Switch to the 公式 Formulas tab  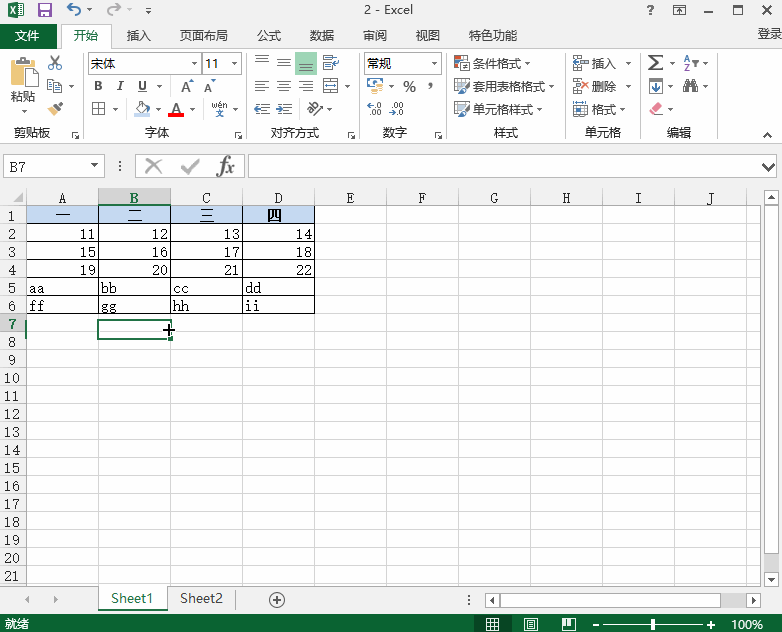click(269, 35)
